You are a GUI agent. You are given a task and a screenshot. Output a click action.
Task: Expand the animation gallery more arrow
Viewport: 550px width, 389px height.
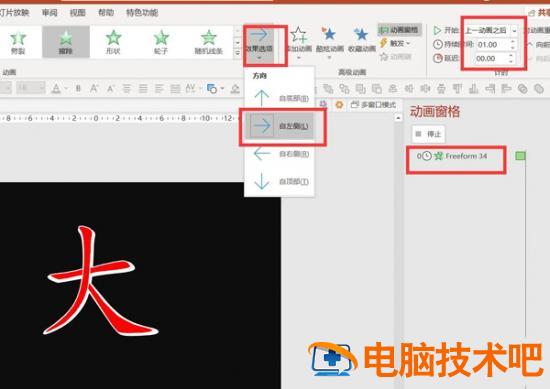tap(237, 53)
